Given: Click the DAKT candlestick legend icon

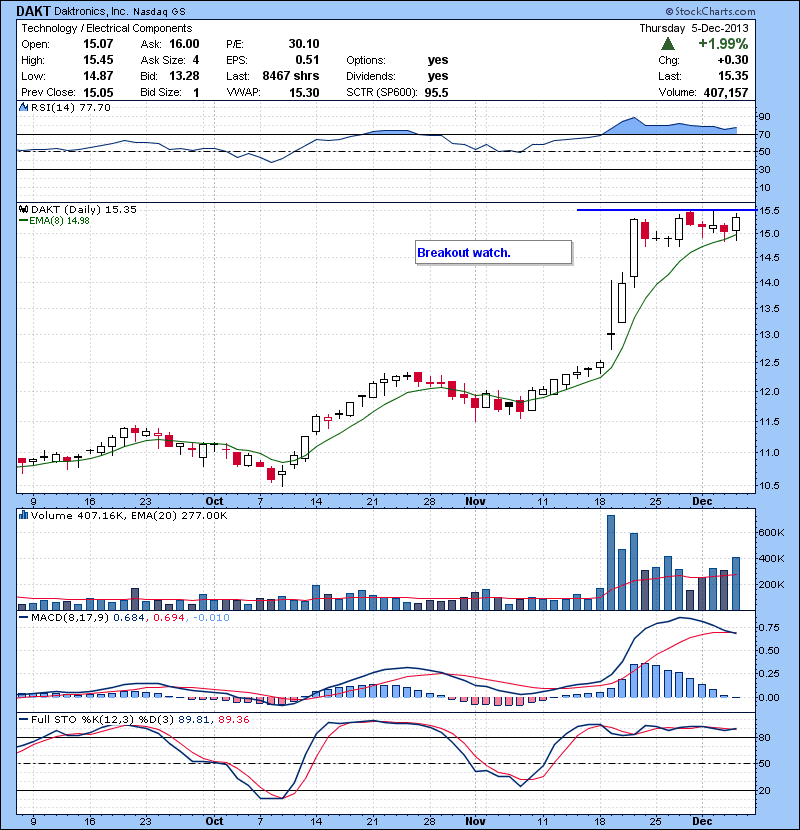Looking at the screenshot, I should pos(24,210).
